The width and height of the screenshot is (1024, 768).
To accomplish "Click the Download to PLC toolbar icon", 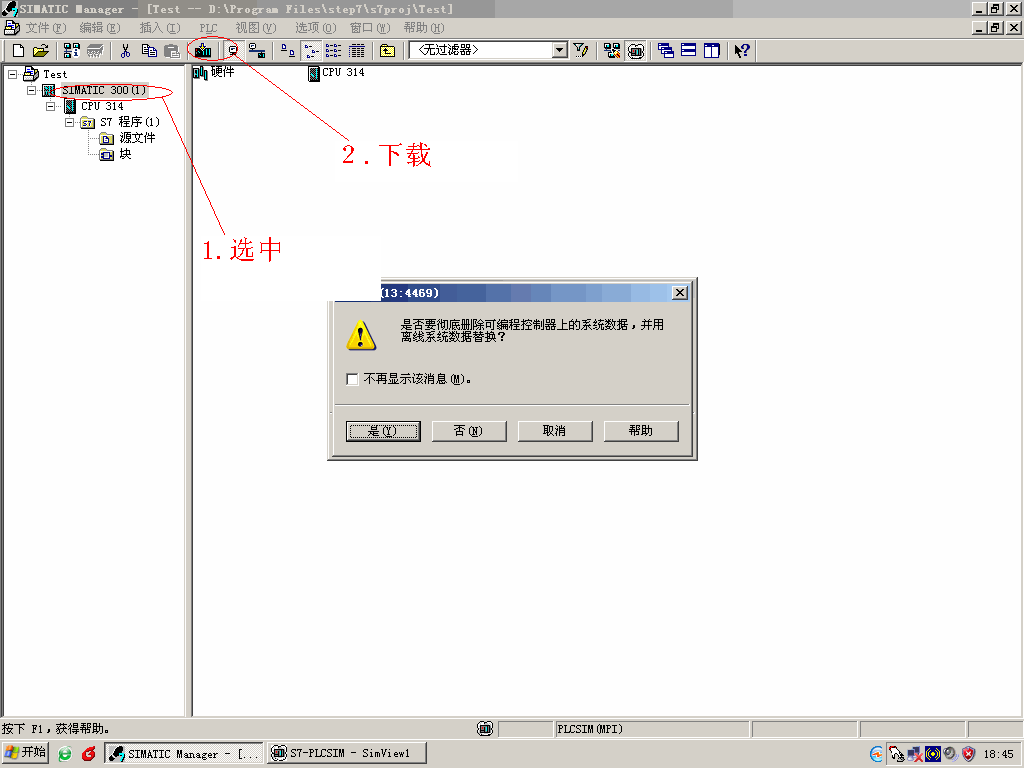I will [x=203, y=50].
